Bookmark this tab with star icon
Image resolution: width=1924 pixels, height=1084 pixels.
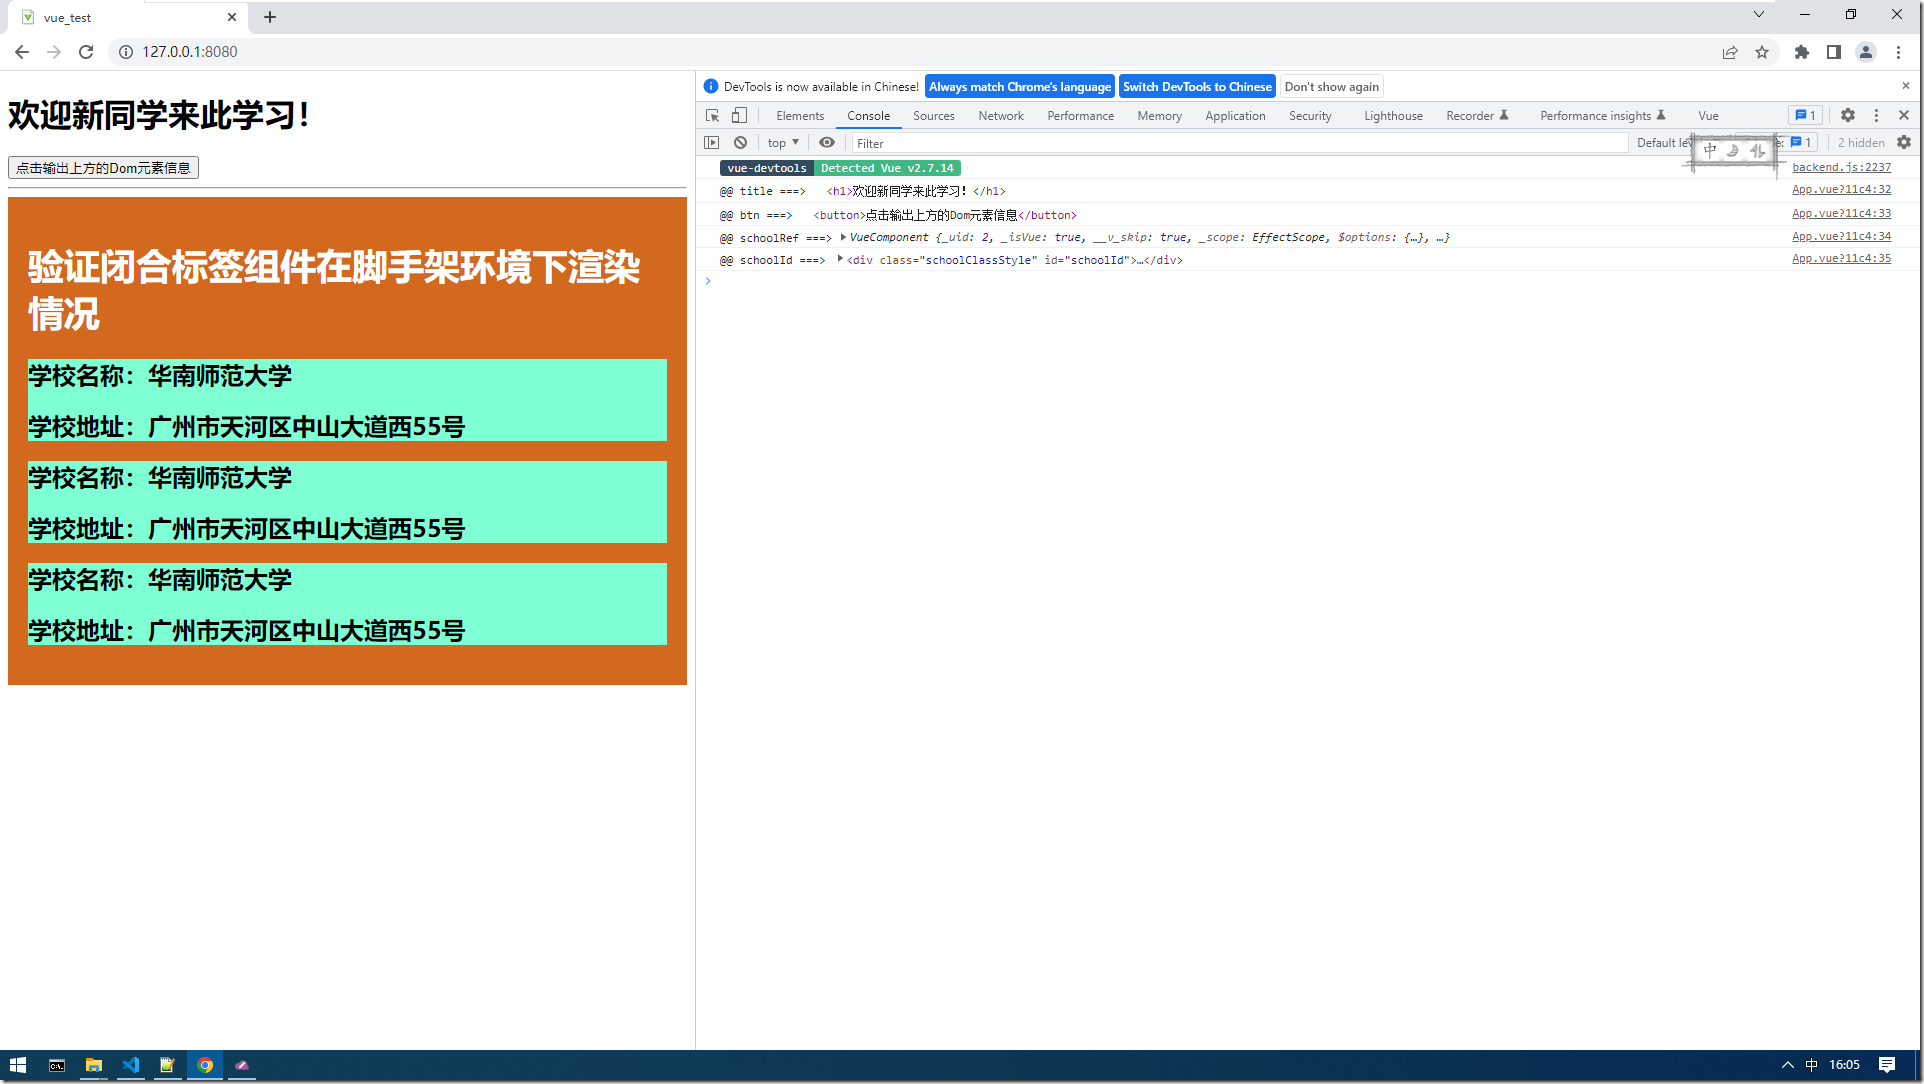[1762, 52]
